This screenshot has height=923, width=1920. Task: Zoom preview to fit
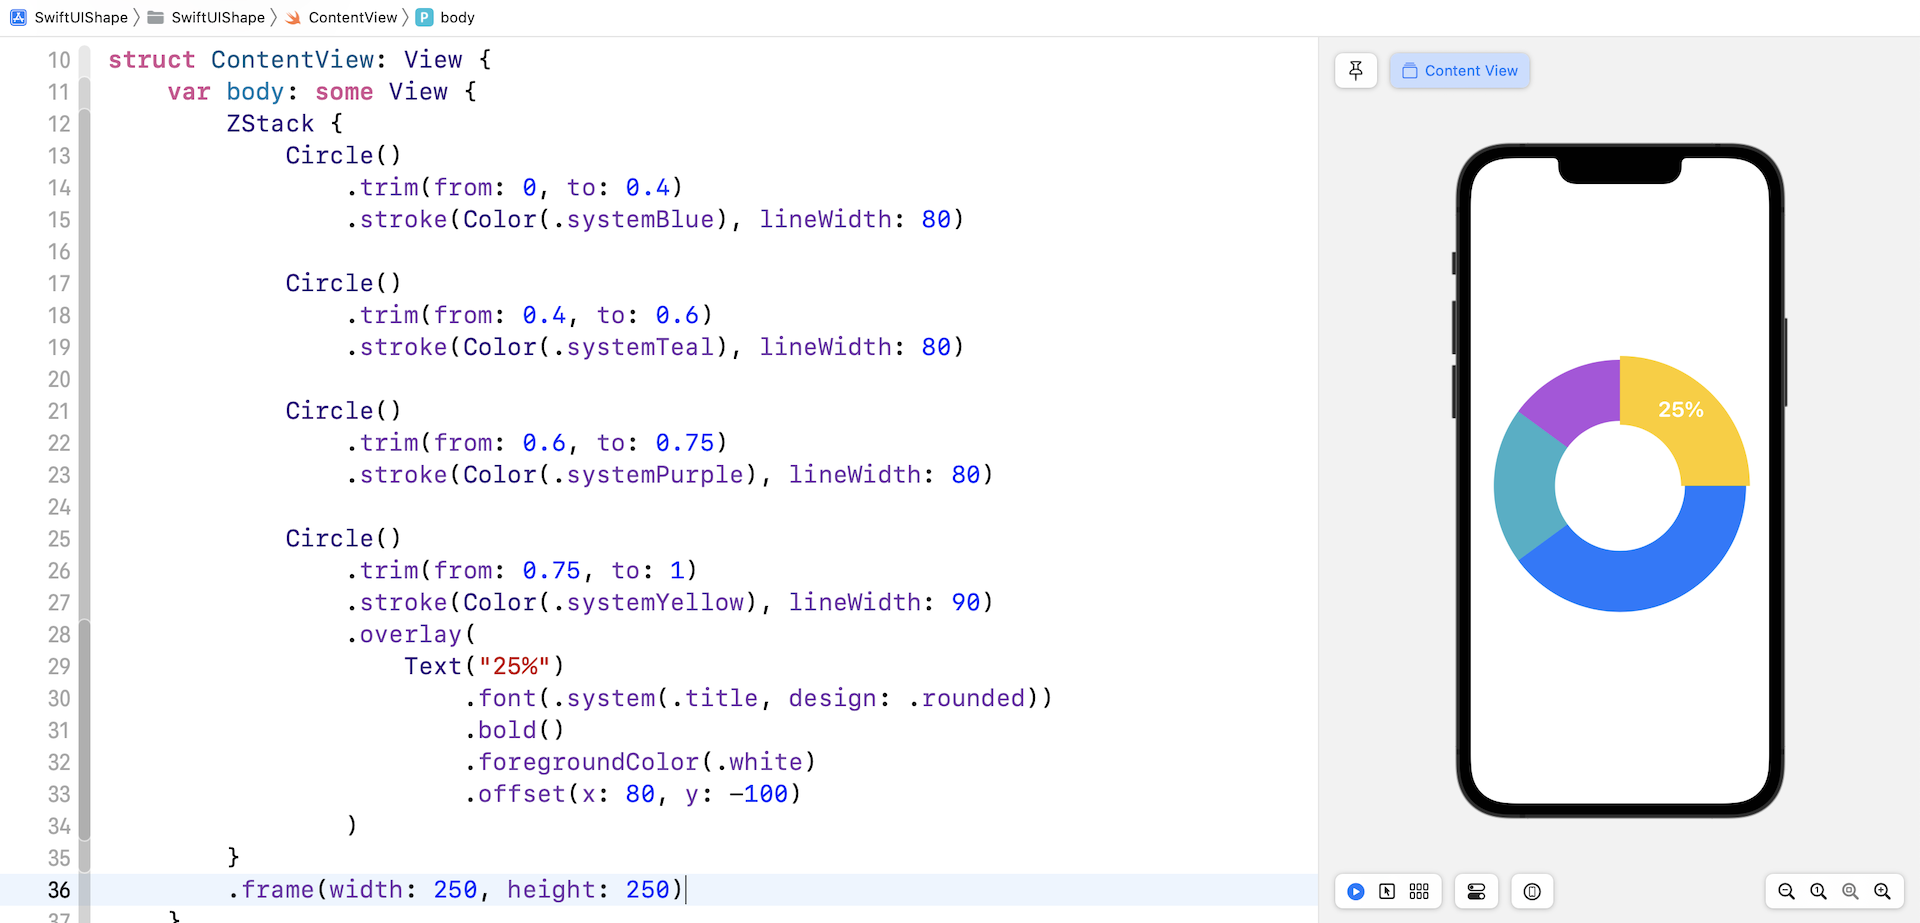click(1850, 891)
